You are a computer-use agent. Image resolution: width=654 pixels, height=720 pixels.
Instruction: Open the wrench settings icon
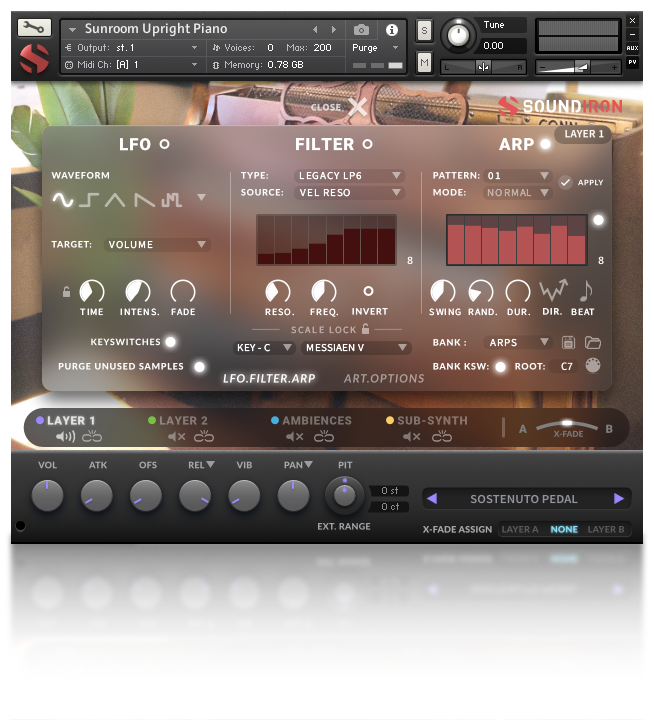(x=34, y=28)
